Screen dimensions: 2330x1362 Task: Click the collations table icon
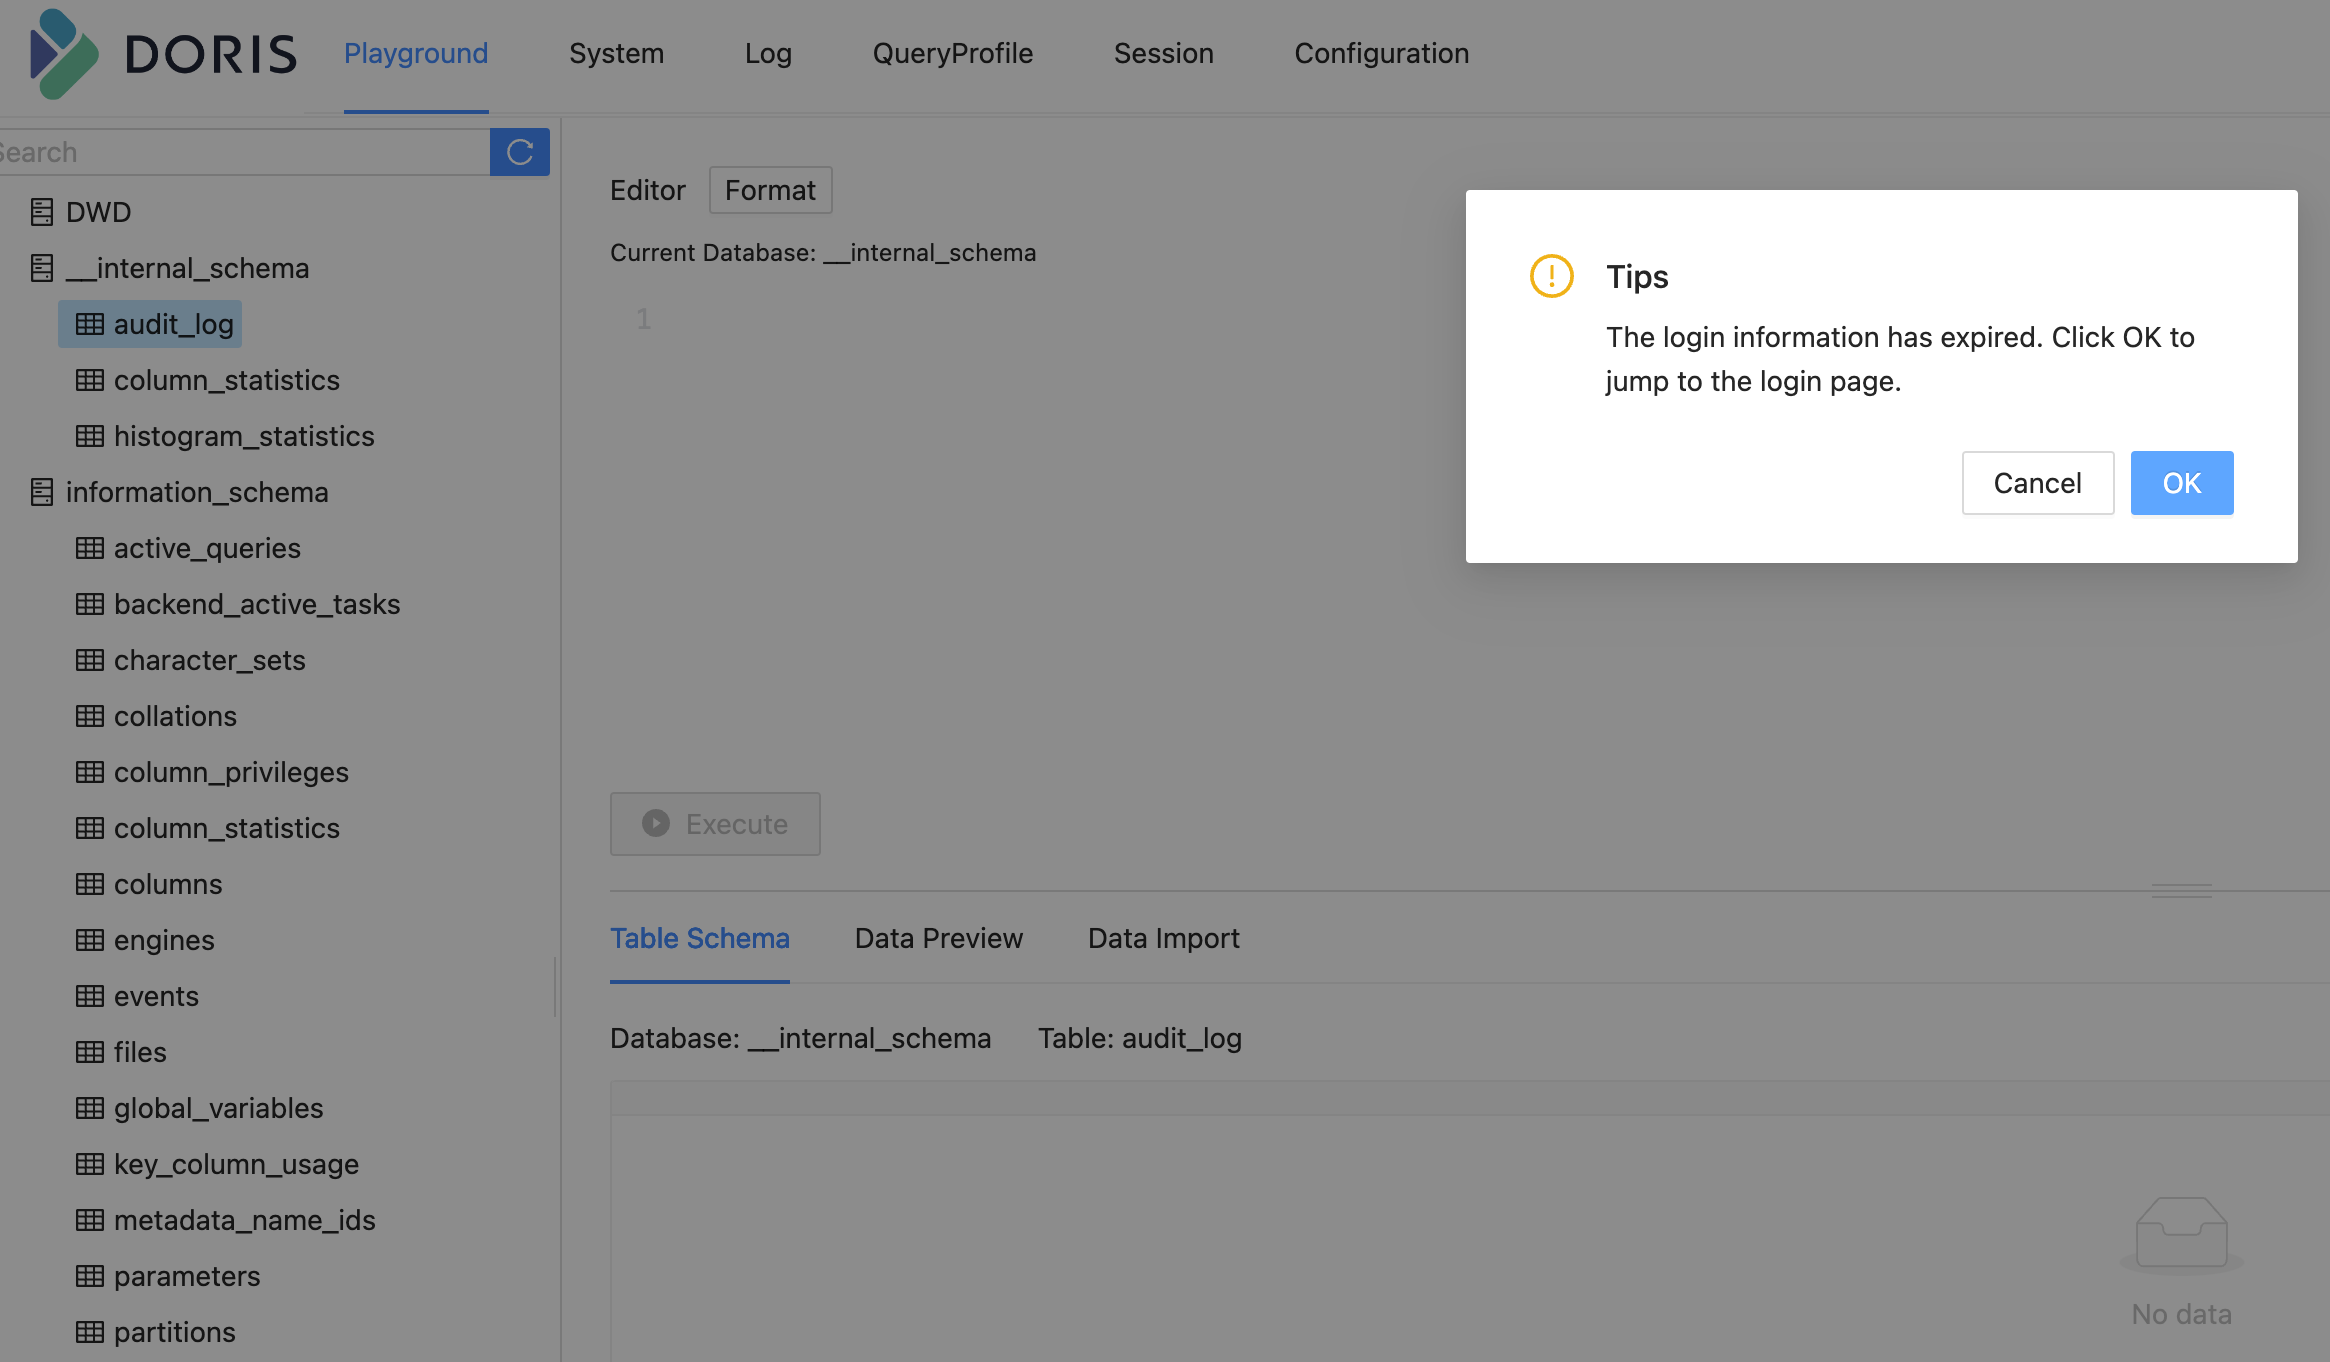[90, 716]
